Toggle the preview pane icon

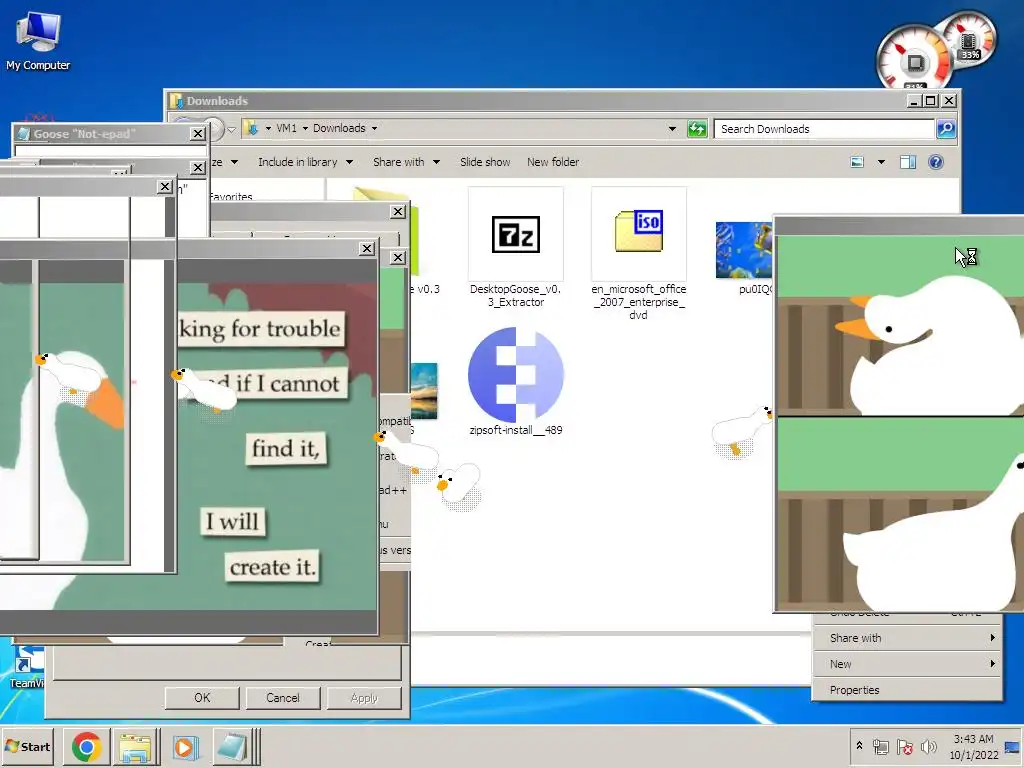click(x=908, y=162)
